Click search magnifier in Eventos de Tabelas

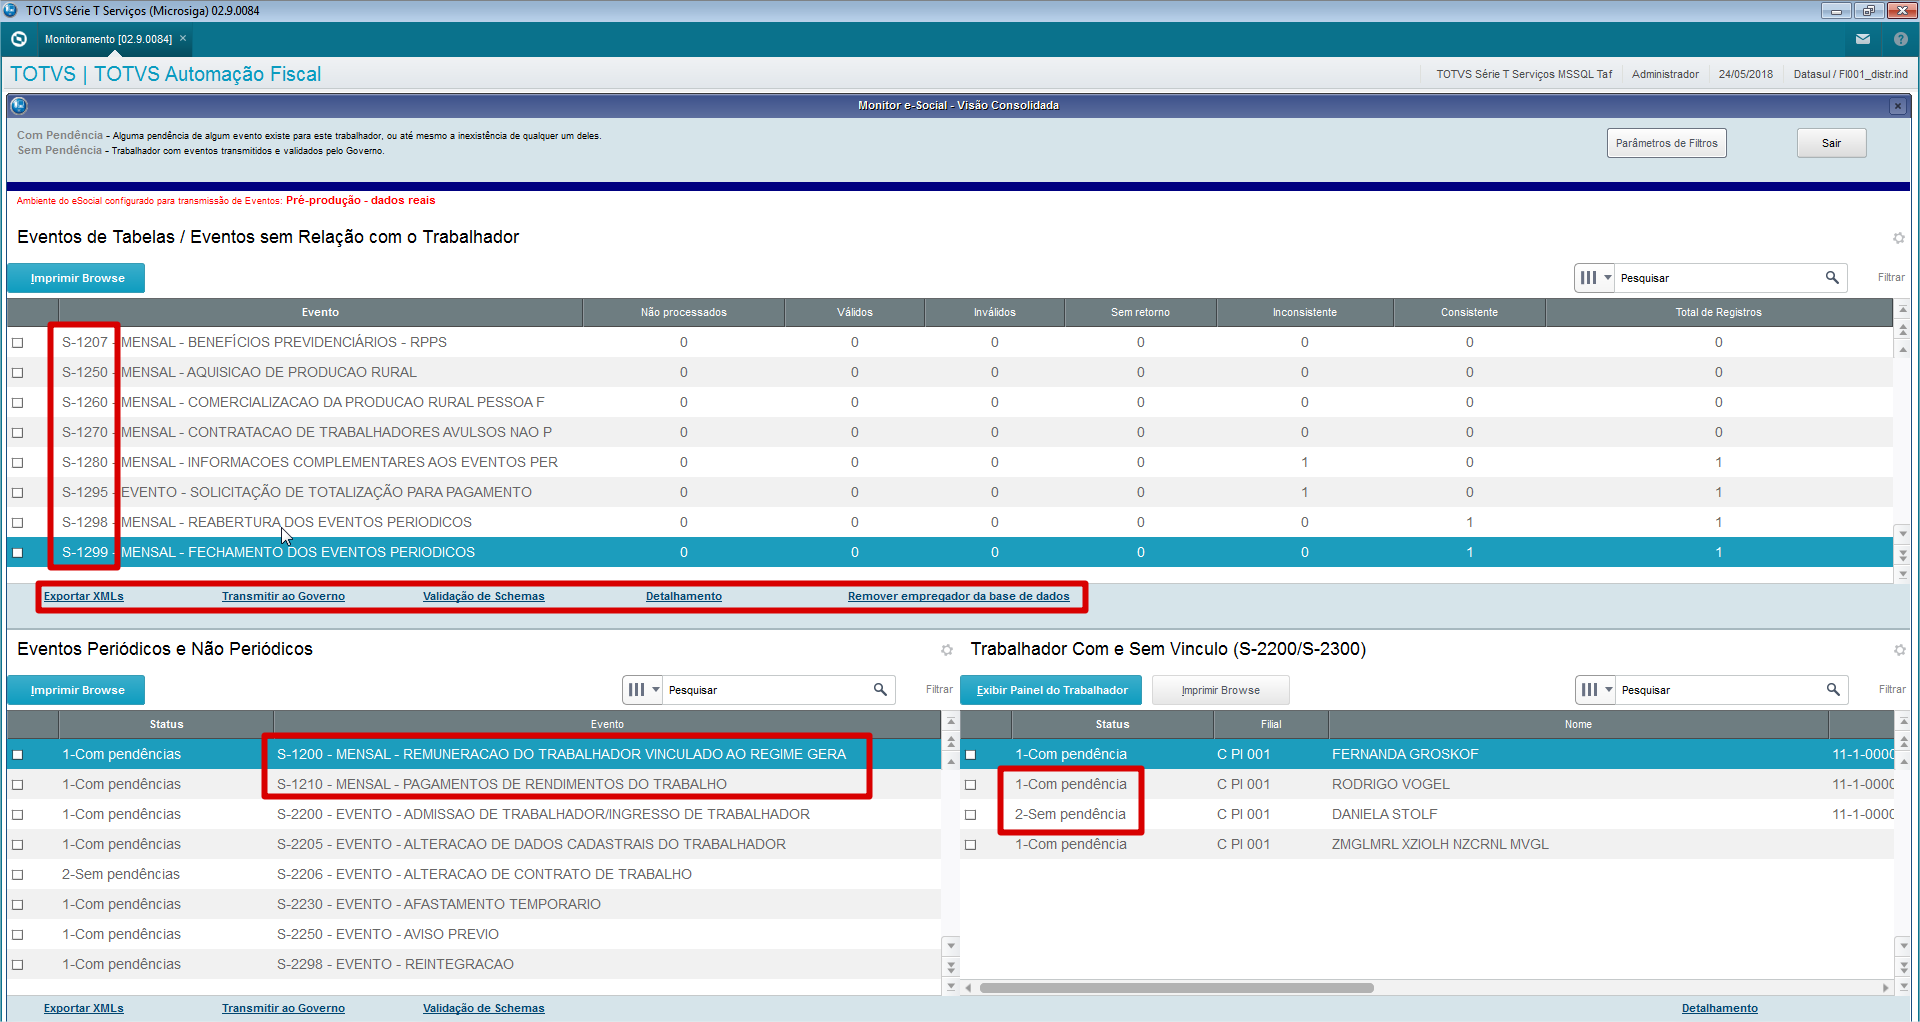1832,278
